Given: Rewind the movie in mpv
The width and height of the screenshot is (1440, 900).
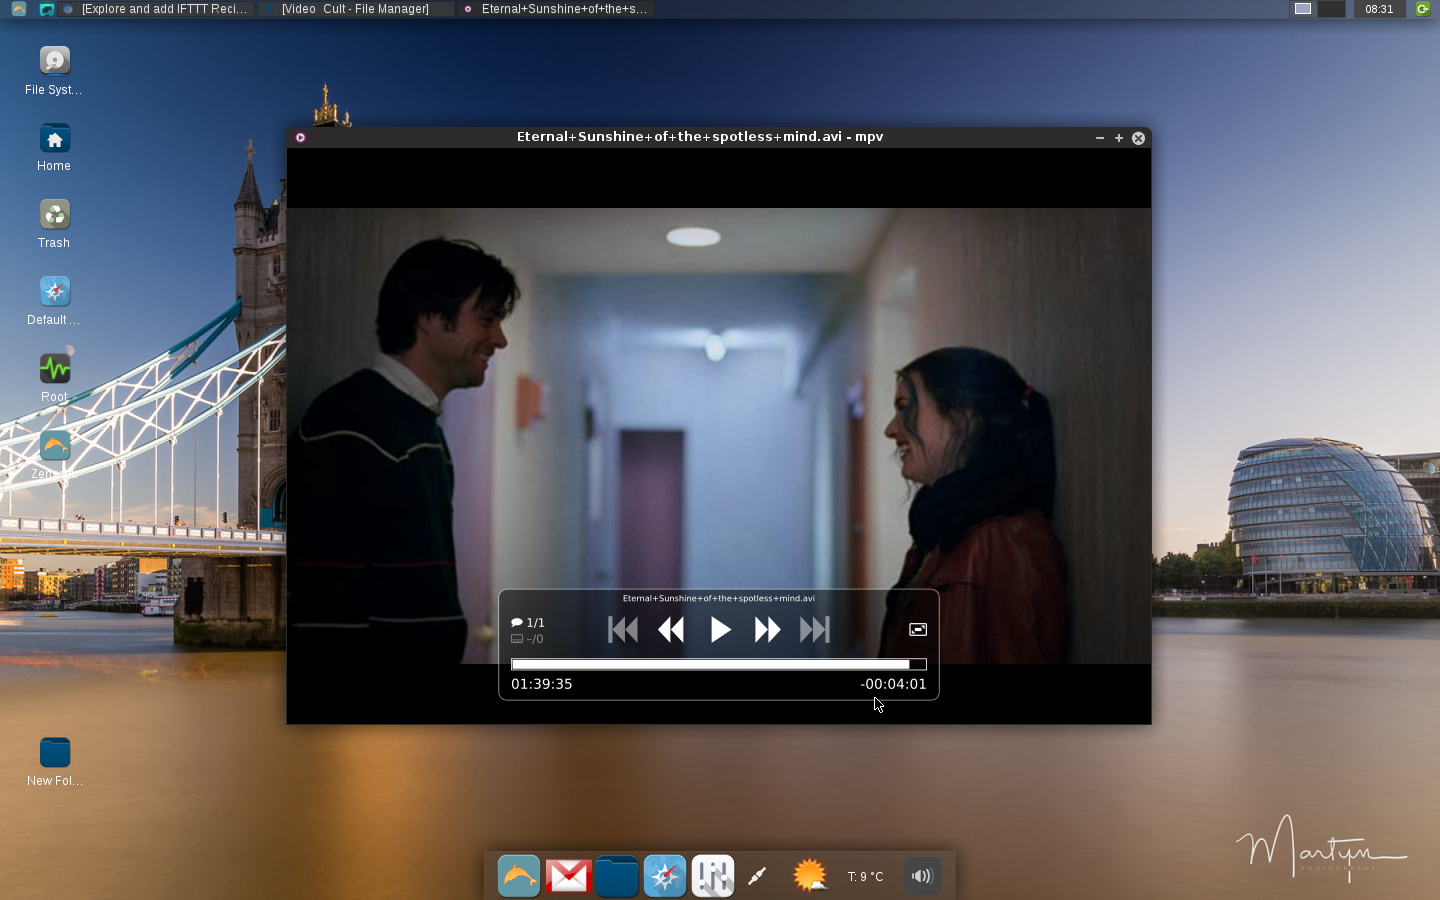Looking at the screenshot, I should pos(671,629).
